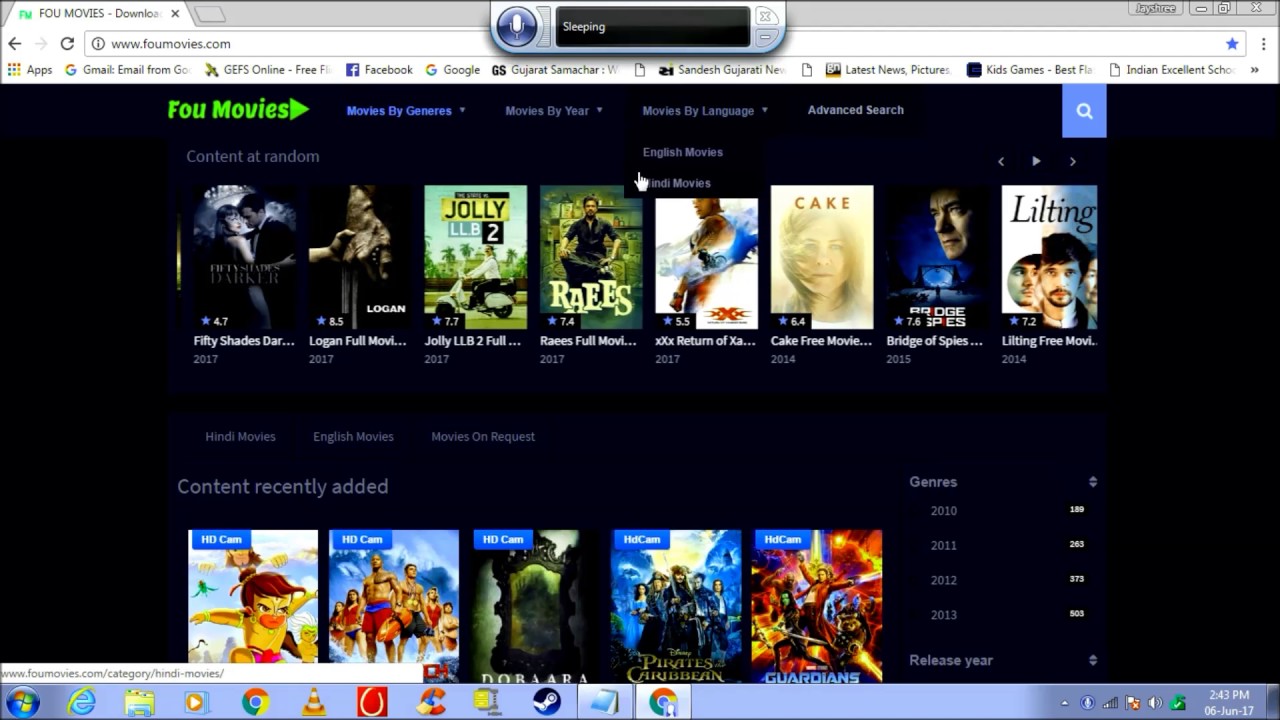1280x720 pixels.
Task: Open Bridge of Spies poster
Action: point(937,257)
